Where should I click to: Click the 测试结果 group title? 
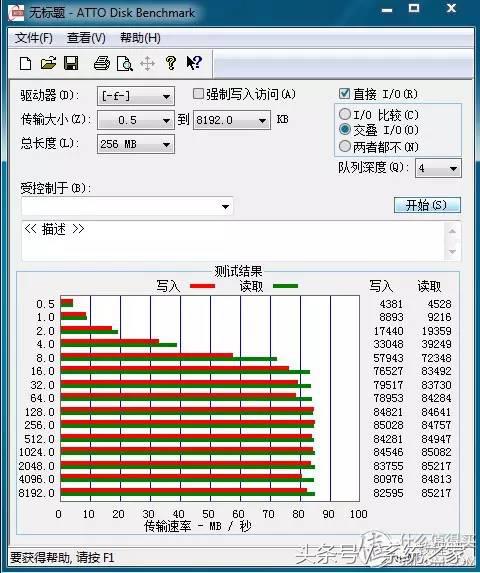pos(238,271)
